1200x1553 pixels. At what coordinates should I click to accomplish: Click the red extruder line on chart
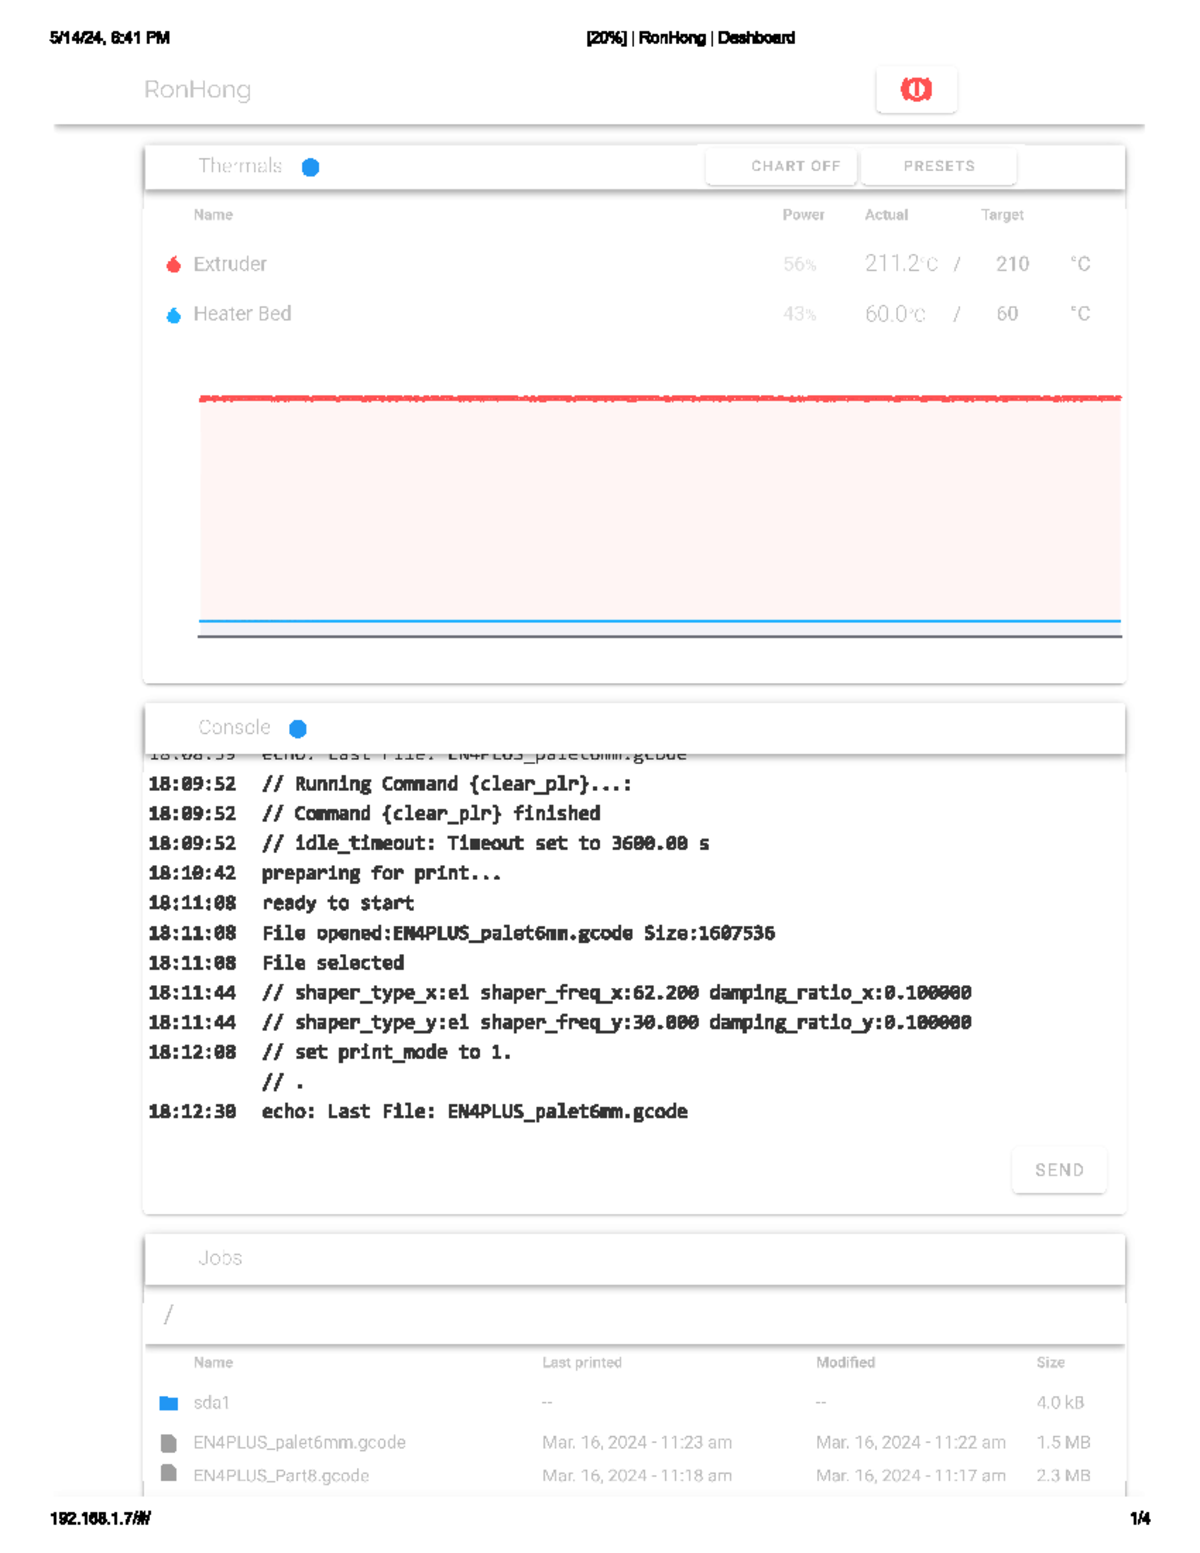pyautogui.click(x=660, y=398)
